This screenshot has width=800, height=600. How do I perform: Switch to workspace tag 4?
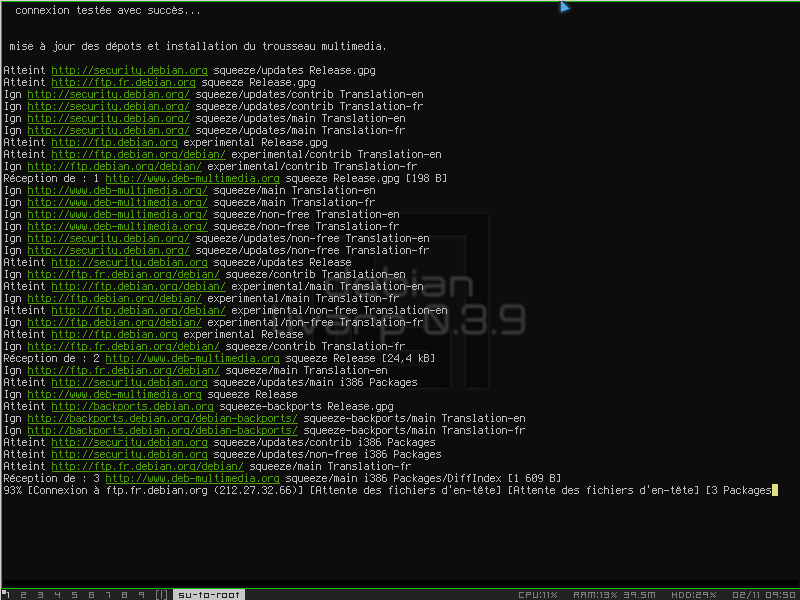click(57, 594)
